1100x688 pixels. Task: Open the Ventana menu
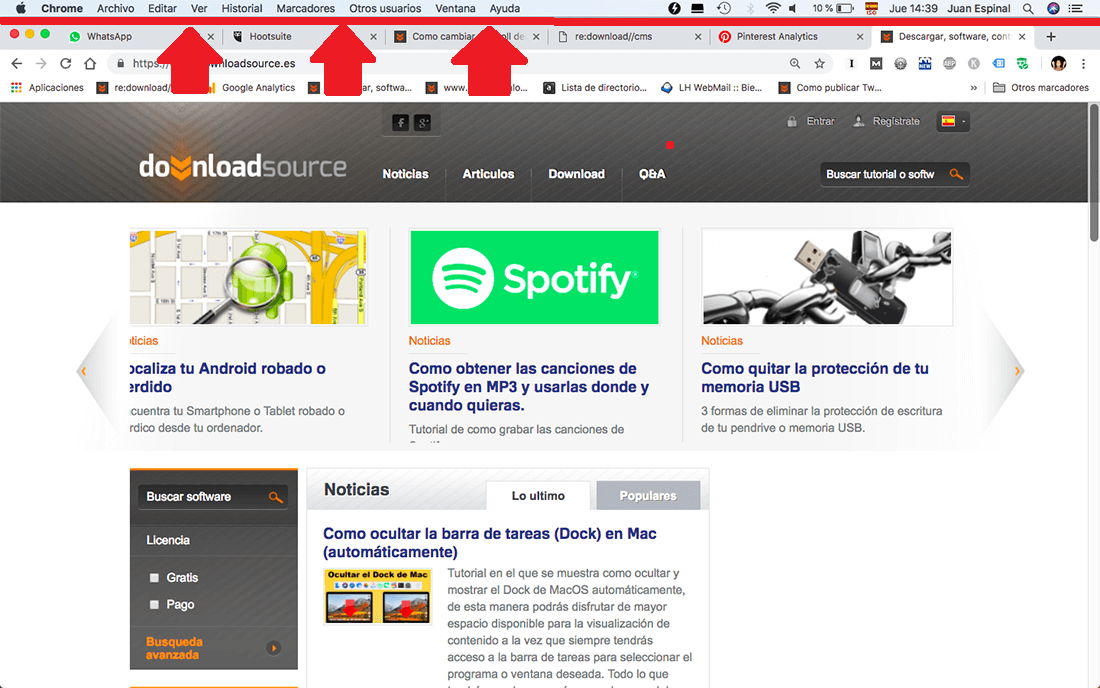(455, 8)
